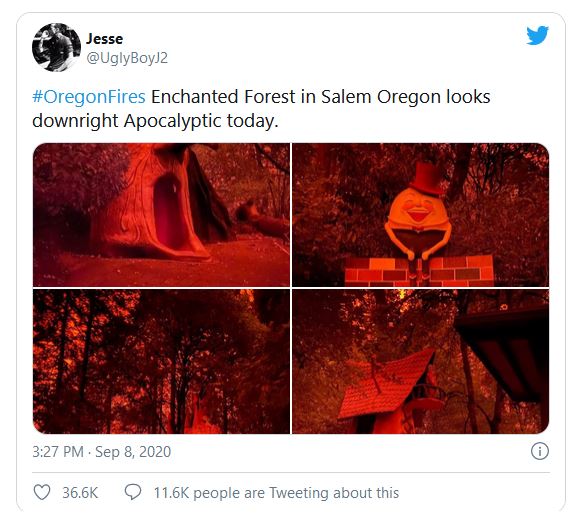Open the red forest trees photo
This screenshot has height=524, width=573.
point(161,362)
